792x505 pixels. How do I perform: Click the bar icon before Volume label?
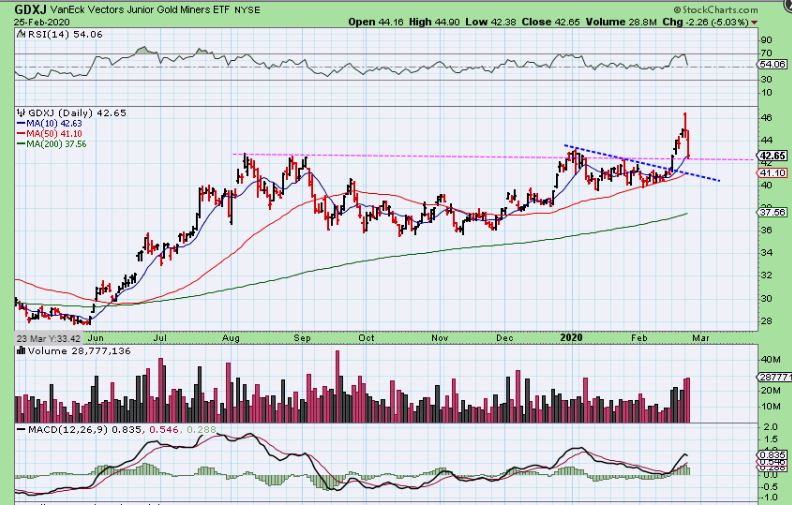click(21, 351)
